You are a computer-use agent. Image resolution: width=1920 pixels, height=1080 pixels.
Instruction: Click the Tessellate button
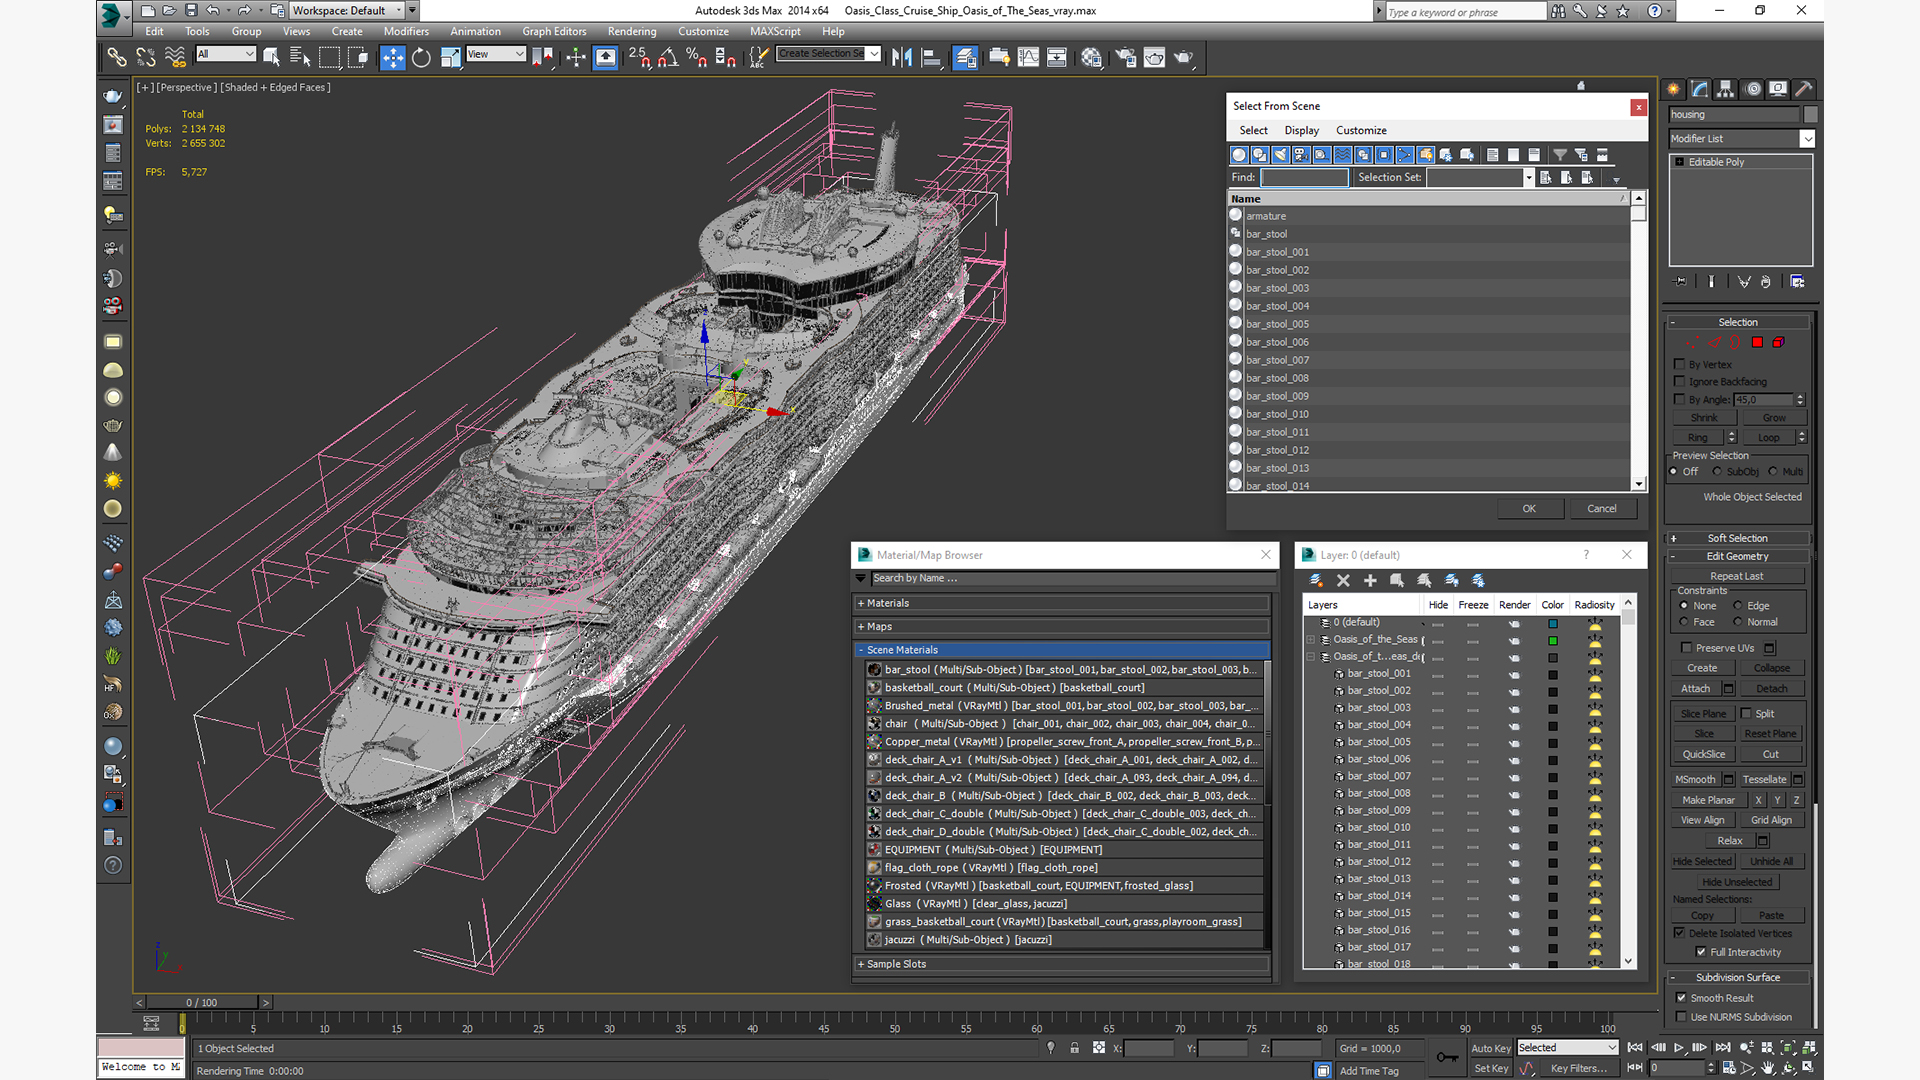[x=1764, y=780]
